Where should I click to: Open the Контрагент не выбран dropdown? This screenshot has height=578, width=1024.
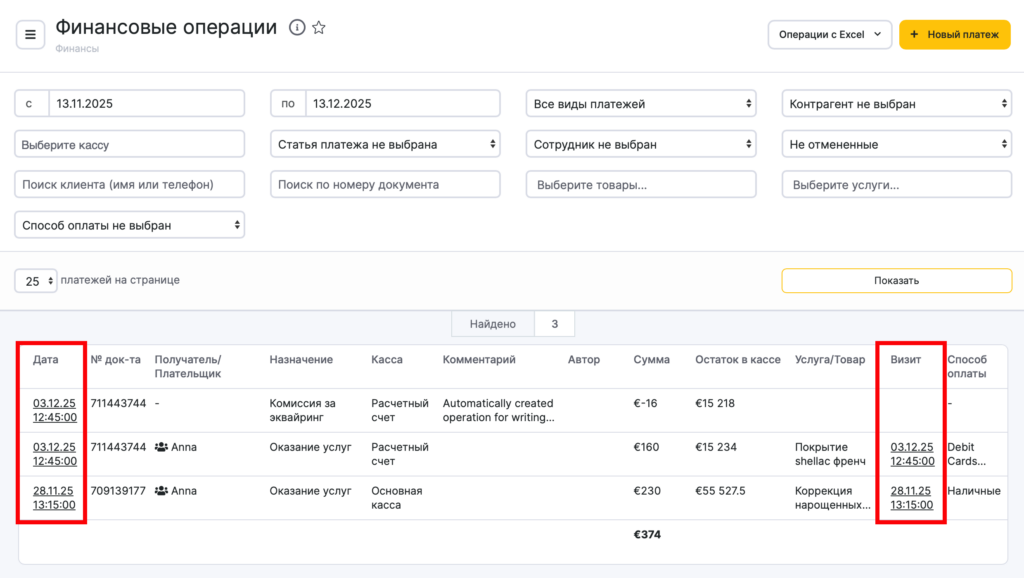[x=896, y=104]
